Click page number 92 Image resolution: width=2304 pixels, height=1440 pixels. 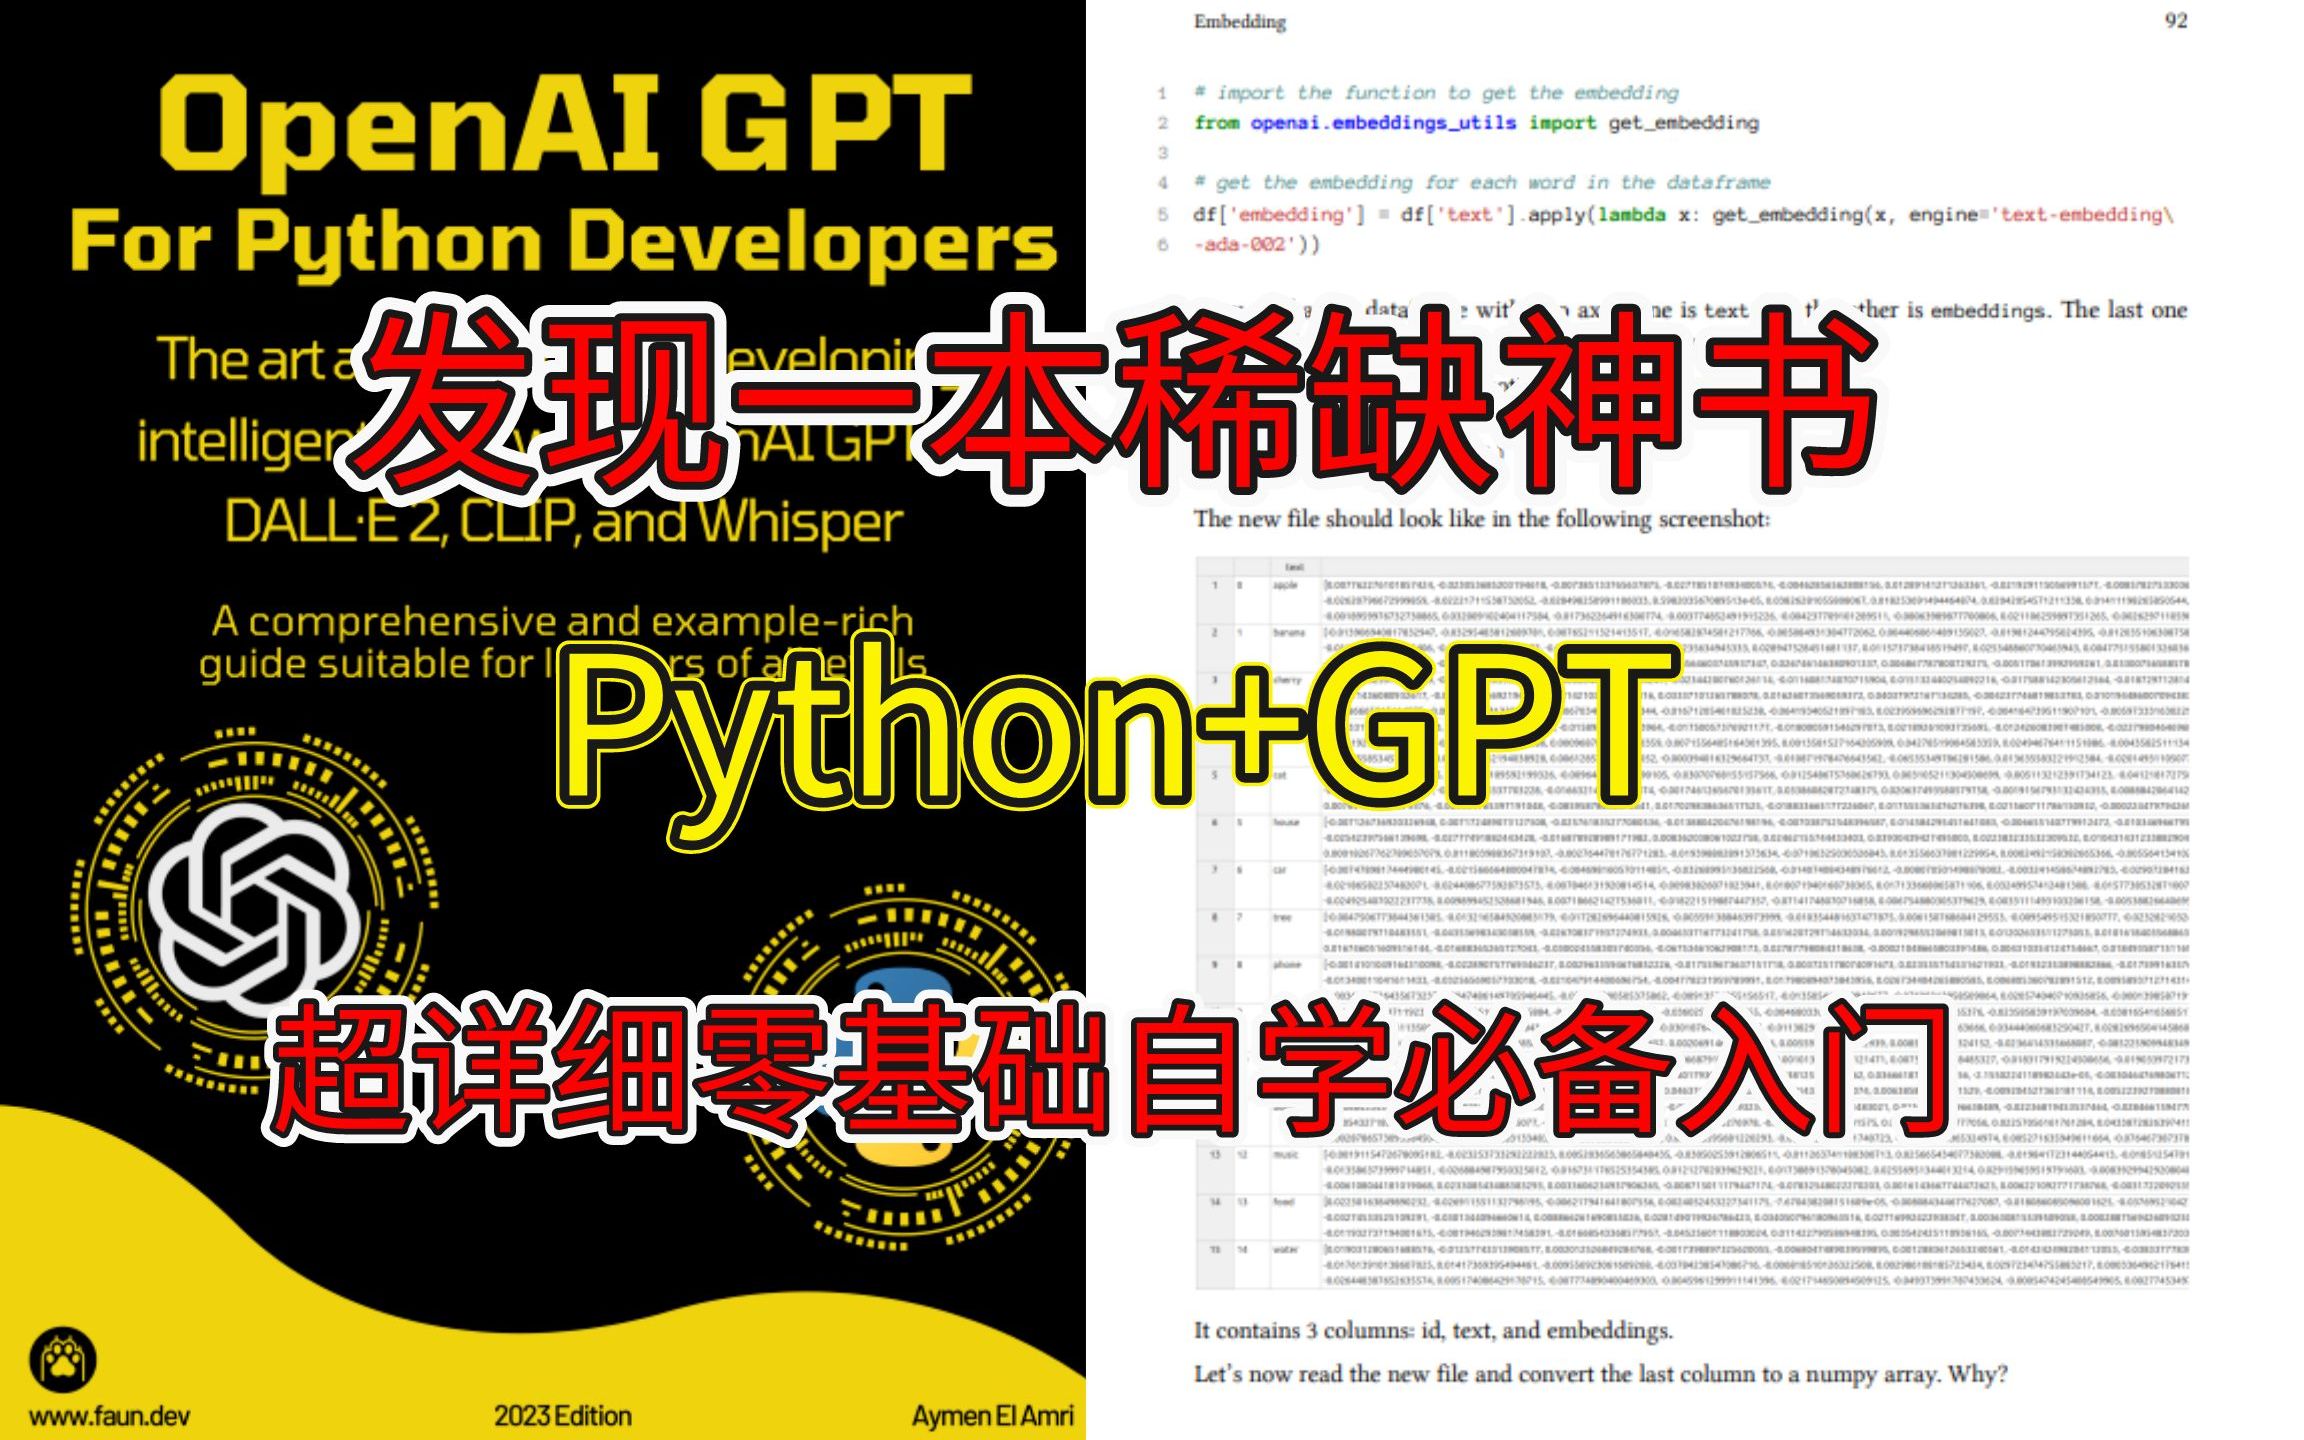2176,21
